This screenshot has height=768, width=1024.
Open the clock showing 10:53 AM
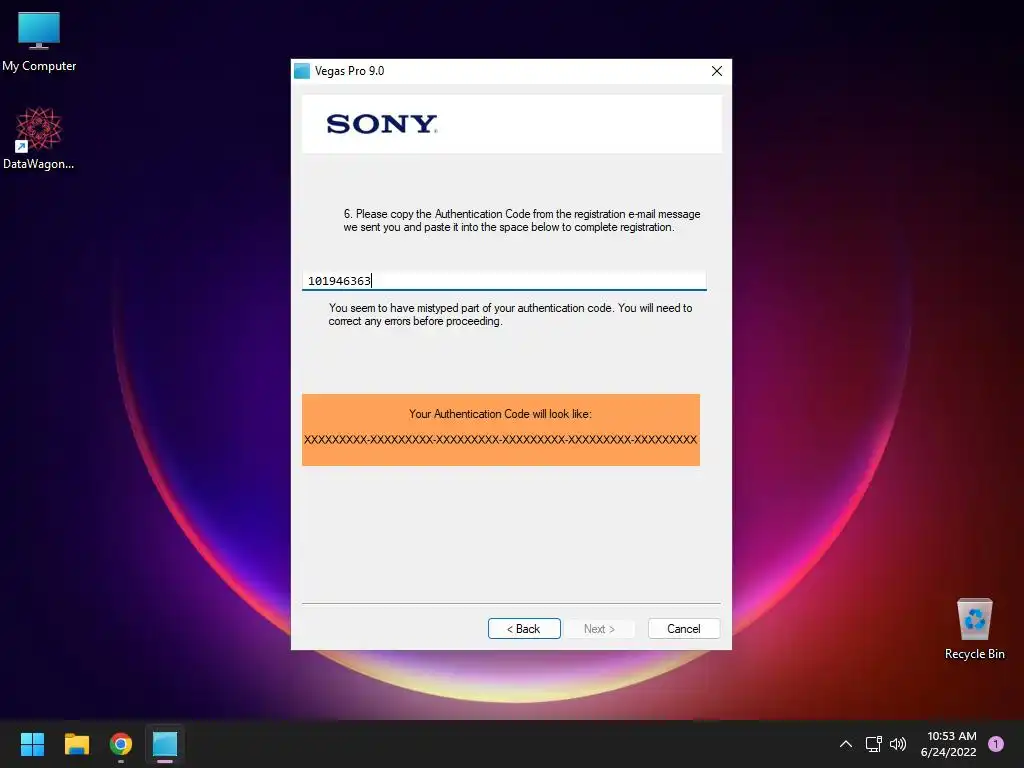949,744
